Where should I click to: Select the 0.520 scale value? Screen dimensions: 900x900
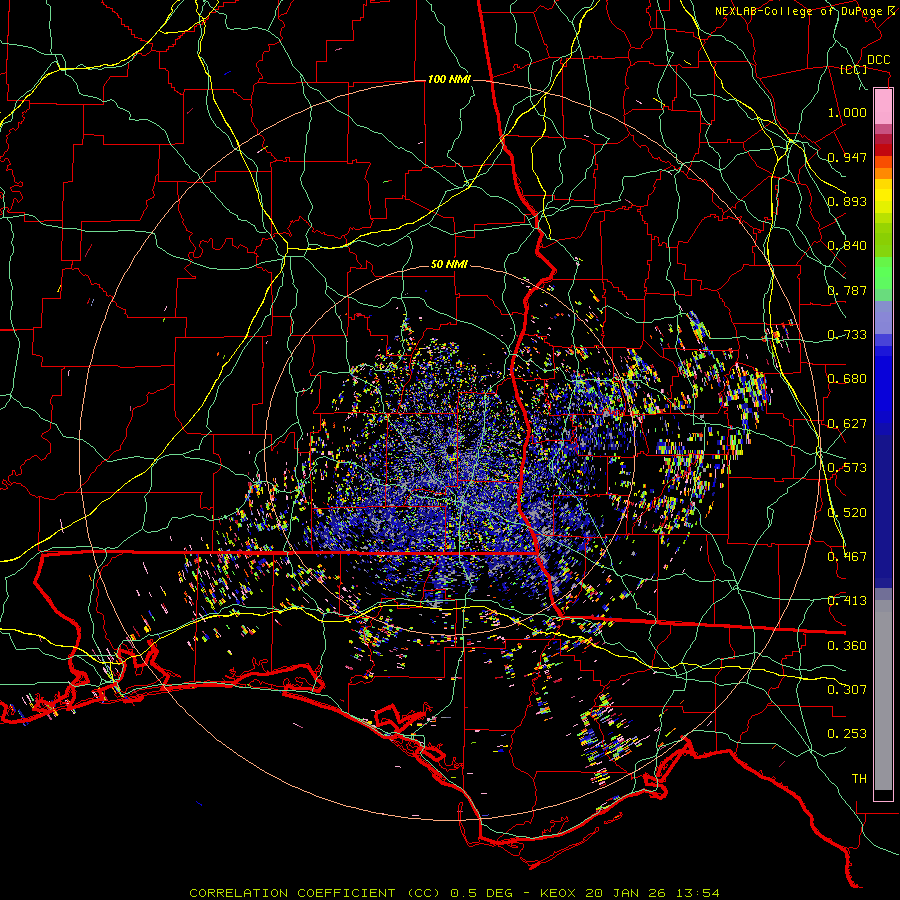[847, 513]
